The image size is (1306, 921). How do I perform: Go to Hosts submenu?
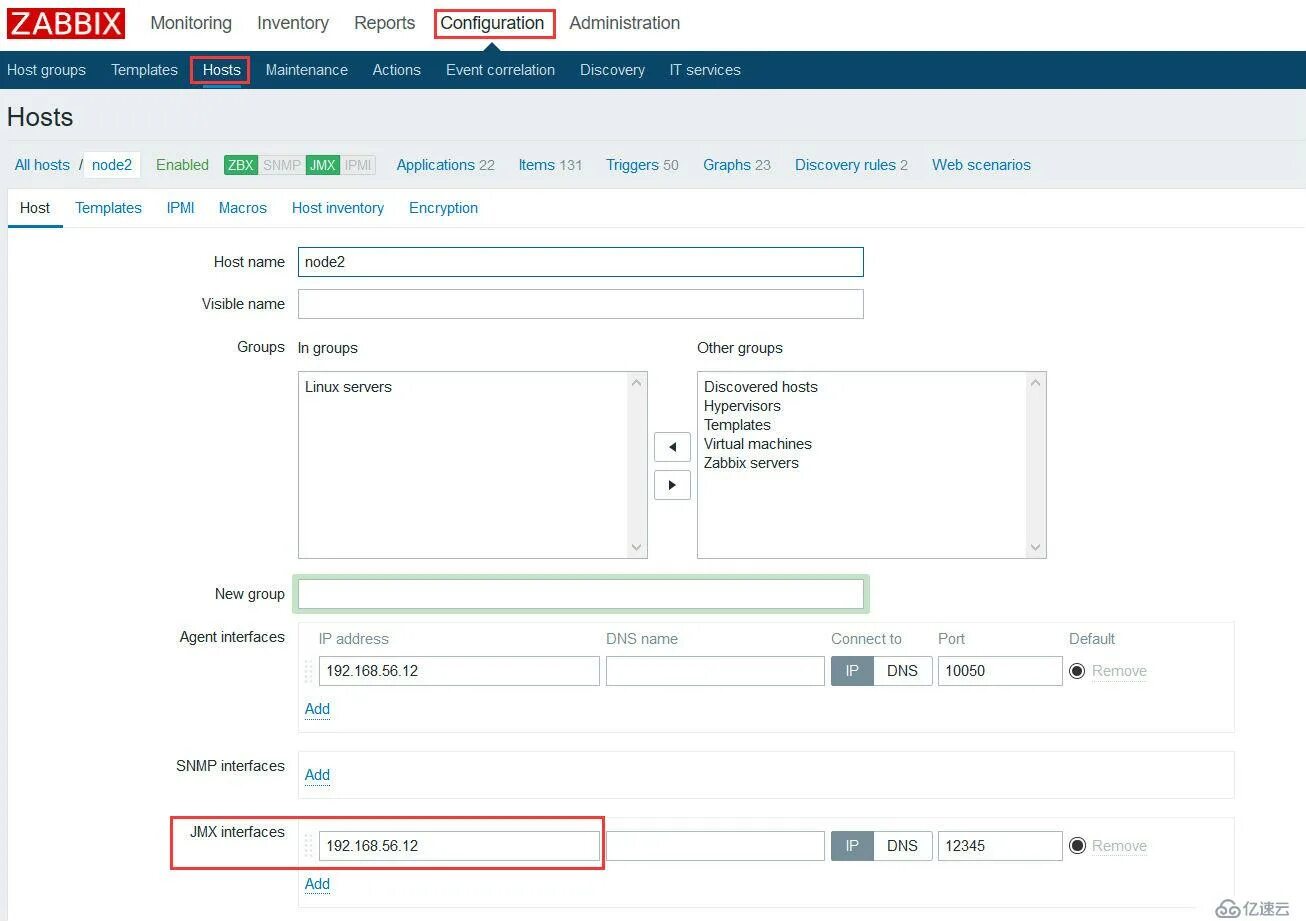(x=222, y=70)
